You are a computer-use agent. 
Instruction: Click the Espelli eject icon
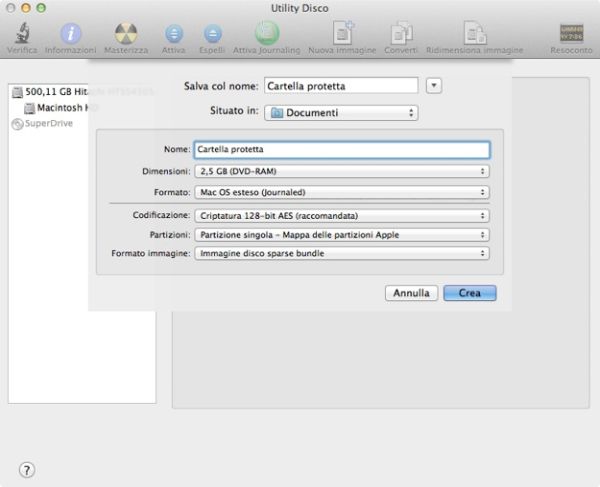coord(211,33)
